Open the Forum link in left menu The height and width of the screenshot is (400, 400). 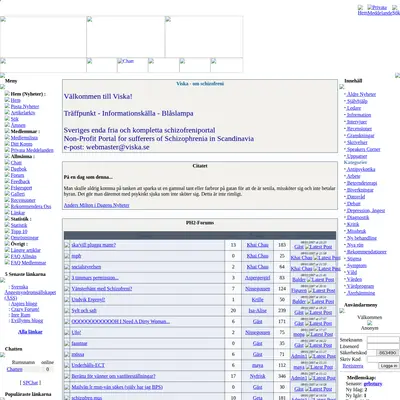pos(17,175)
